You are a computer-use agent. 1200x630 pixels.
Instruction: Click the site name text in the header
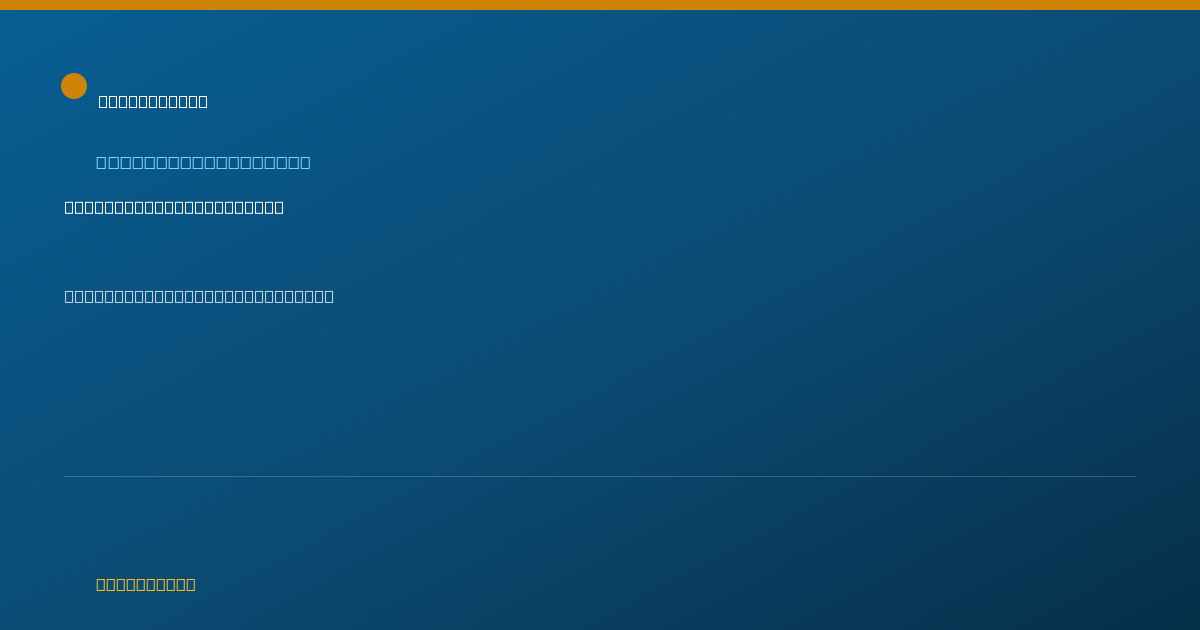(x=153, y=101)
